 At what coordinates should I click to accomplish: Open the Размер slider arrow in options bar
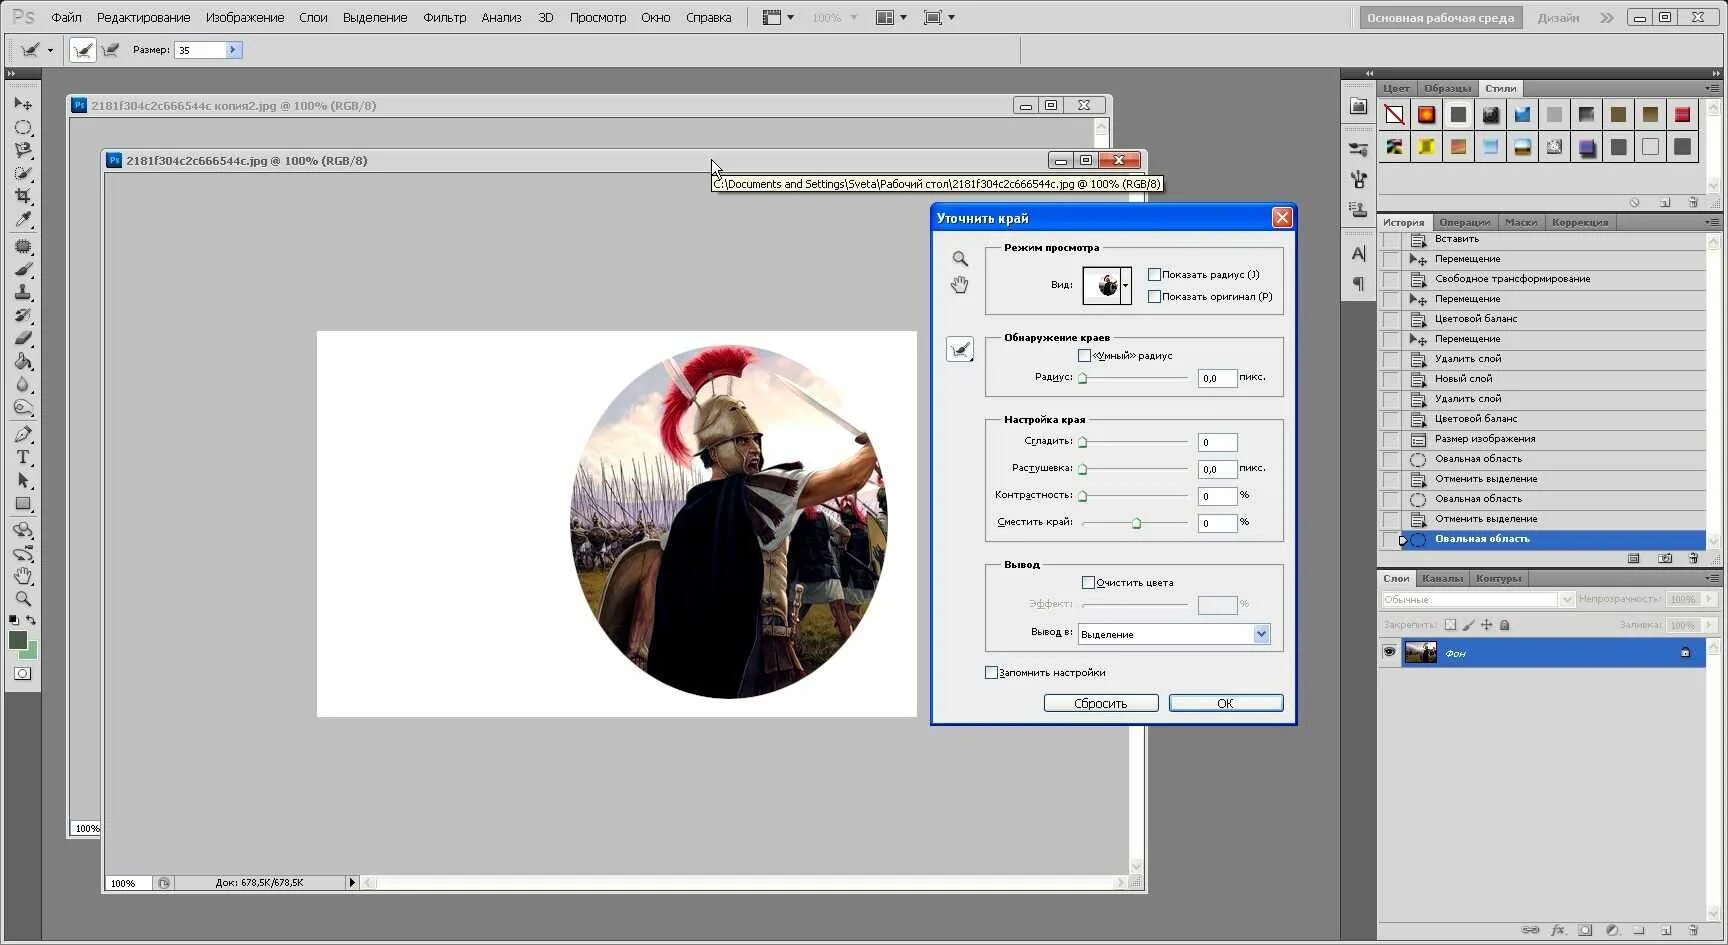click(233, 50)
